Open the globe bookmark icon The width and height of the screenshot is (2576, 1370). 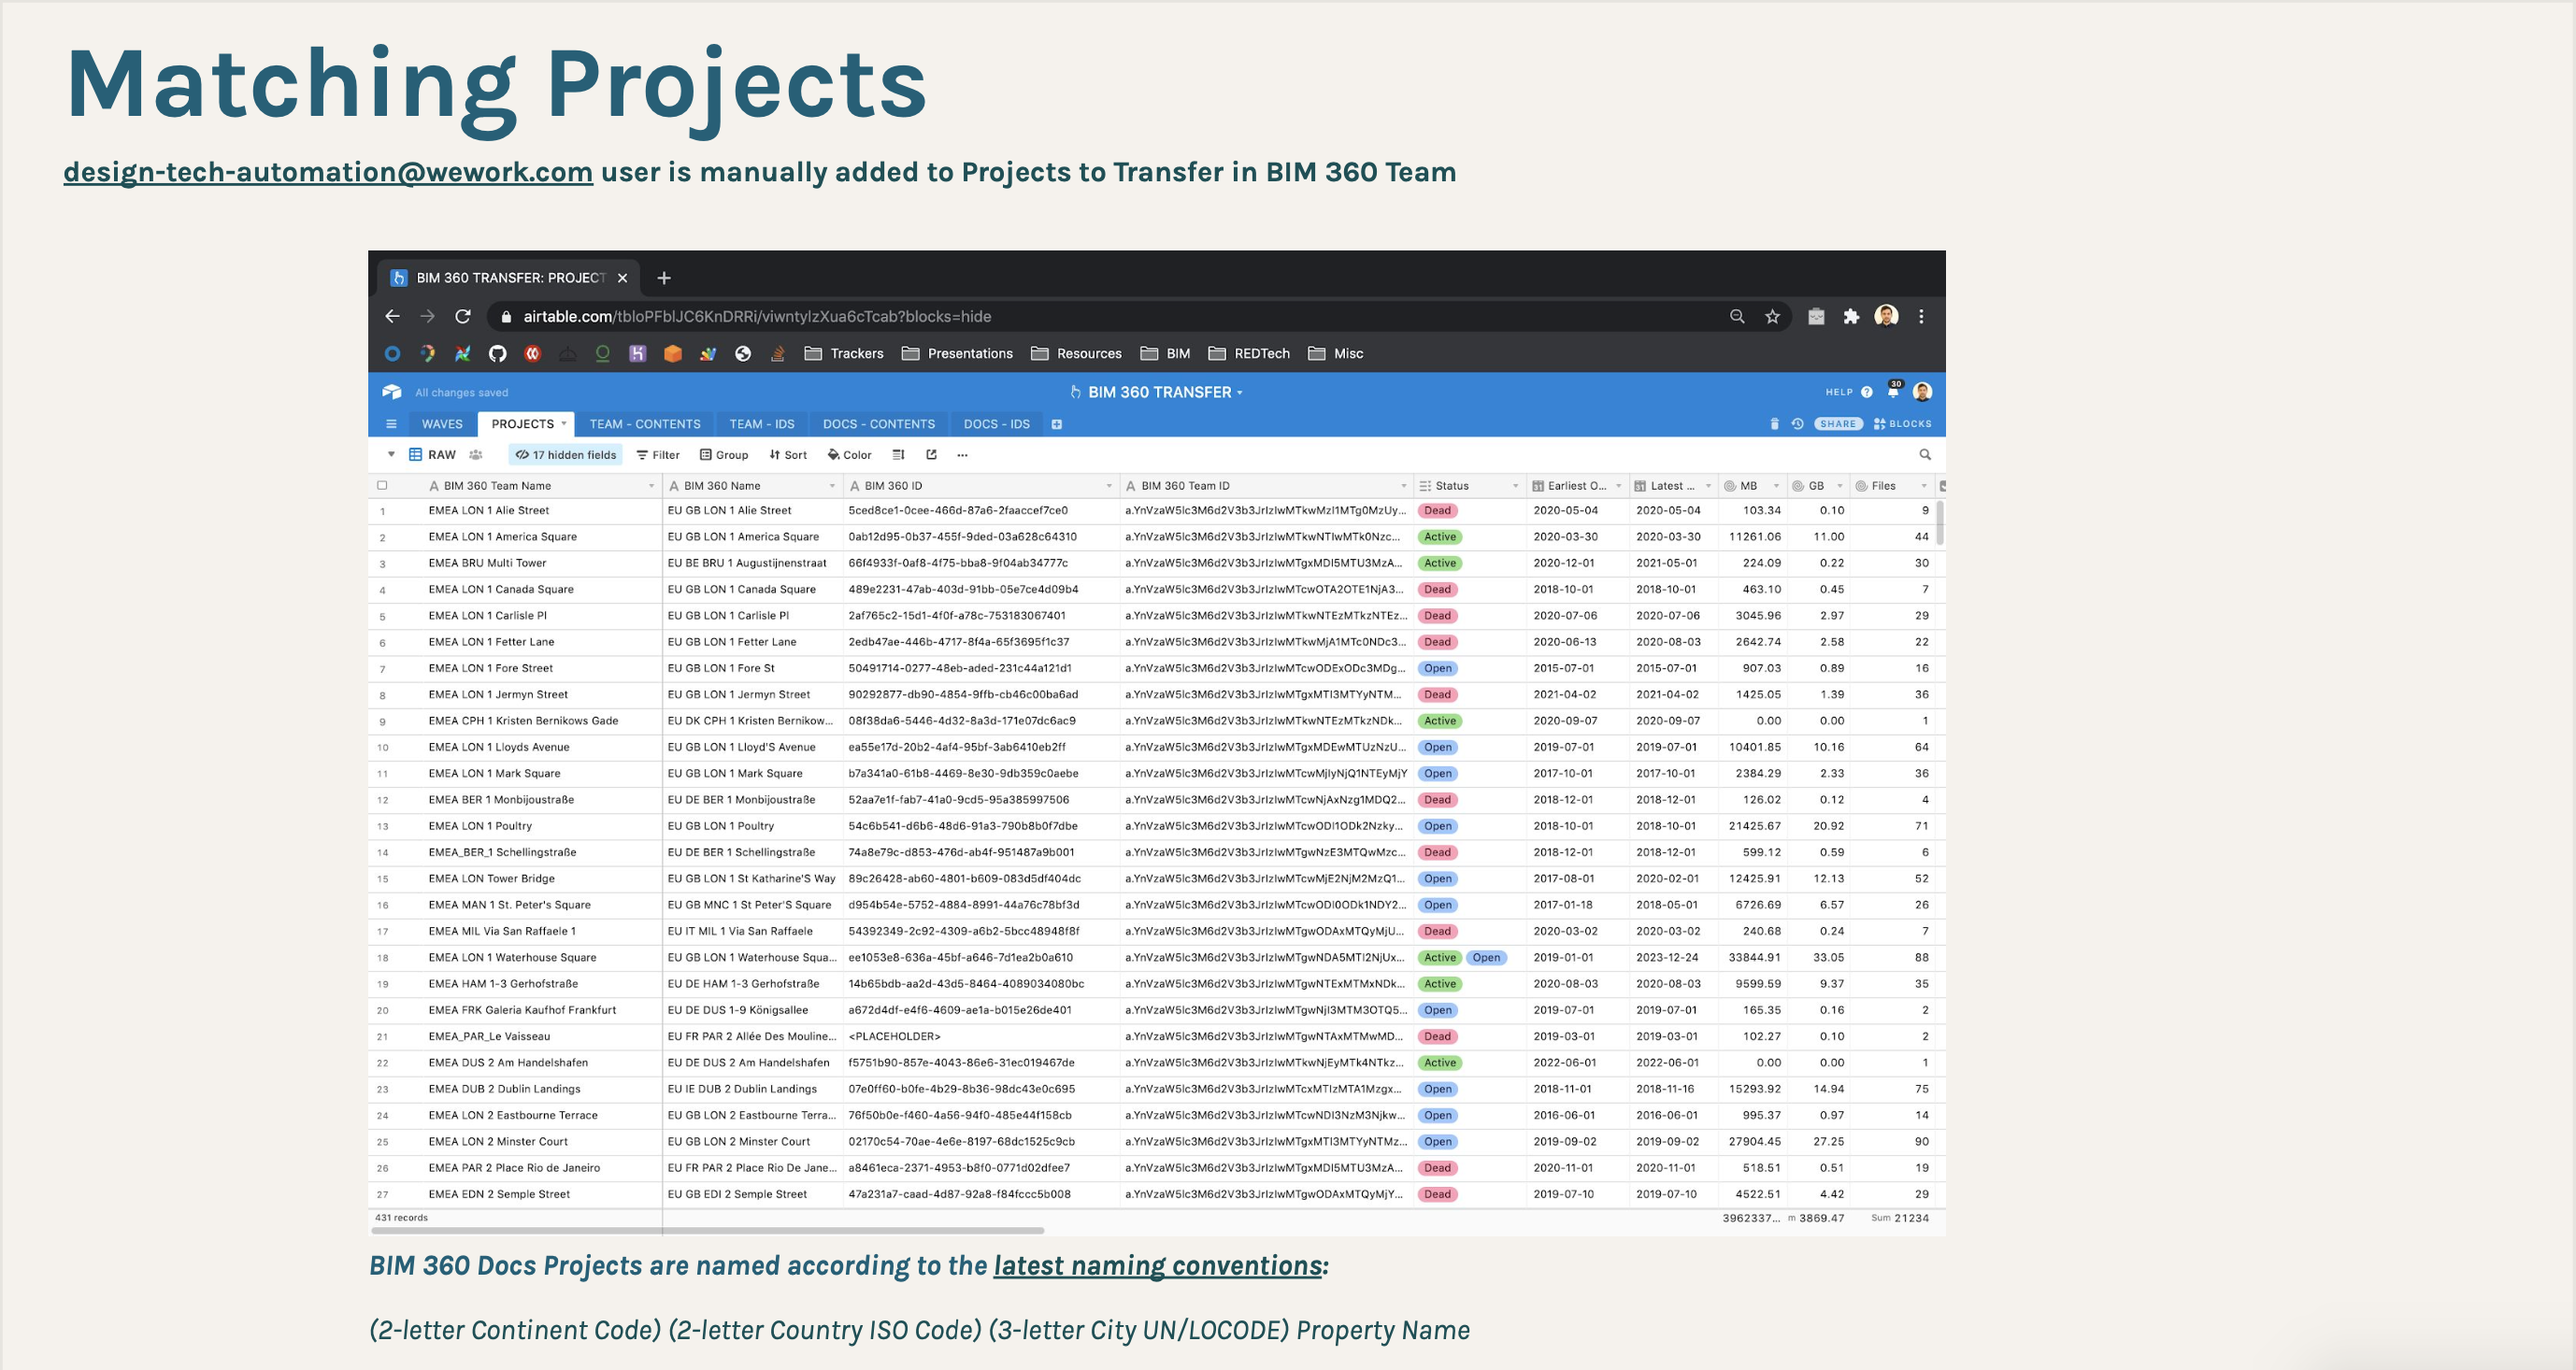pos(743,353)
